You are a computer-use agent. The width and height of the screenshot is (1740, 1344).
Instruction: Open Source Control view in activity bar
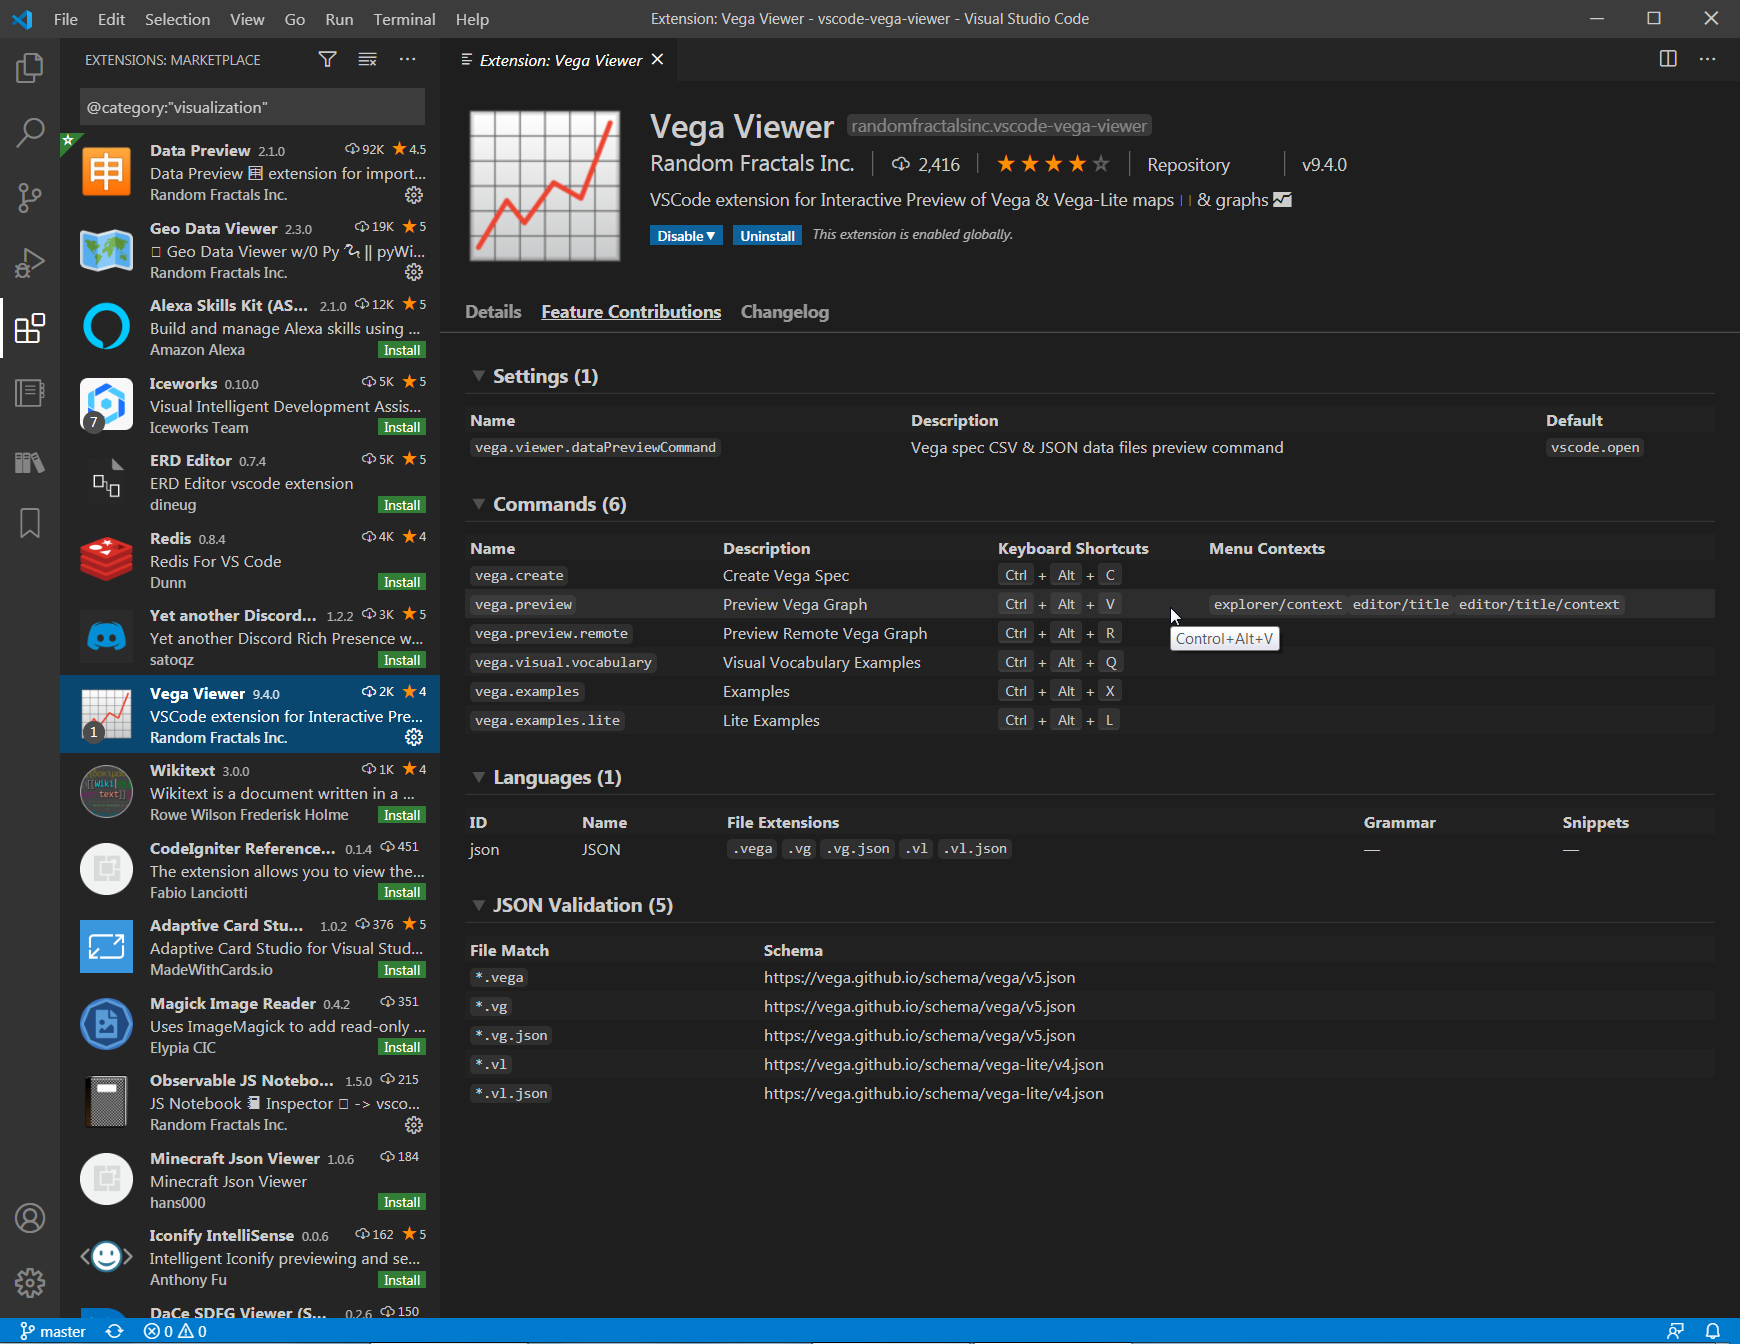[30, 197]
